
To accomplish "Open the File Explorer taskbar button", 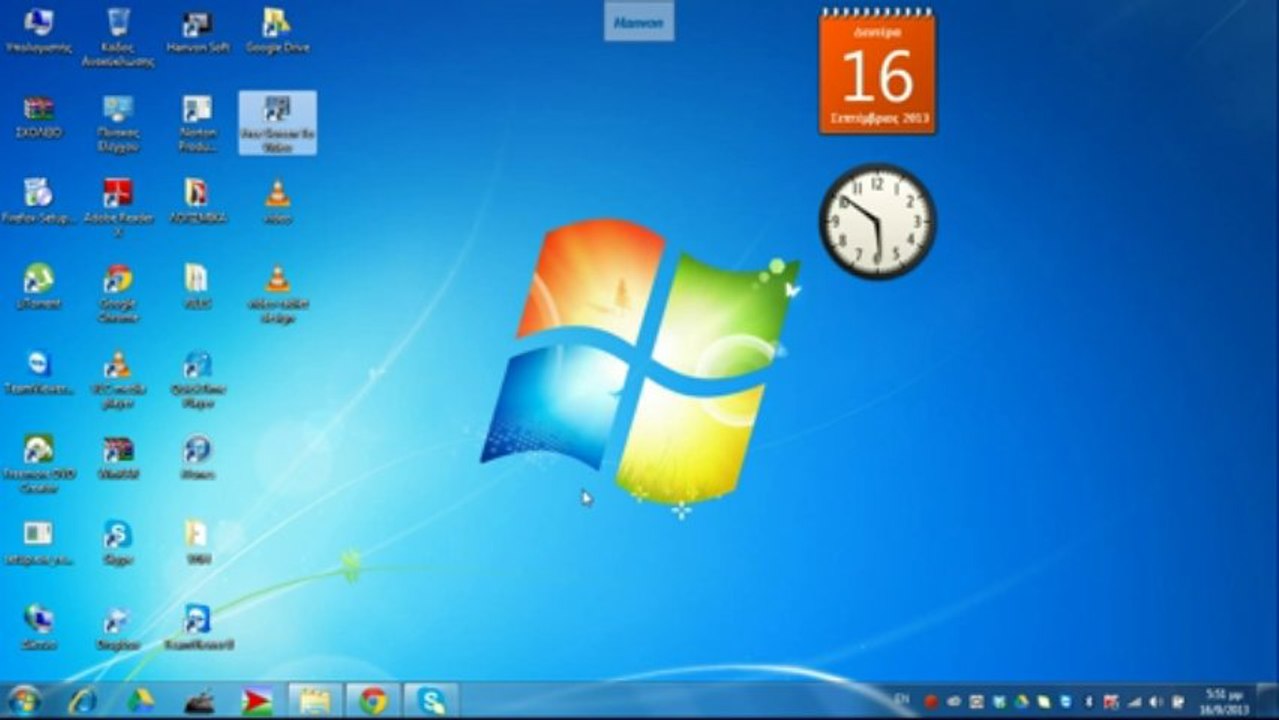I will (x=315, y=701).
